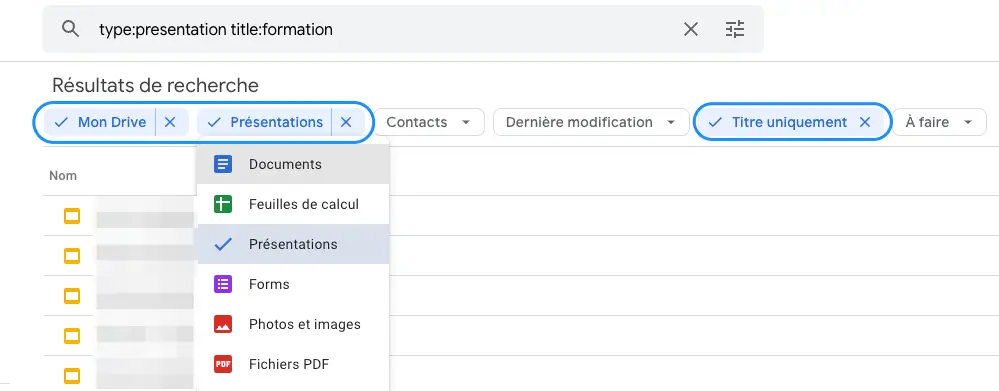Select Fichiers PDF menu item
The image size is (999, 391).
[x=293, y=365]
